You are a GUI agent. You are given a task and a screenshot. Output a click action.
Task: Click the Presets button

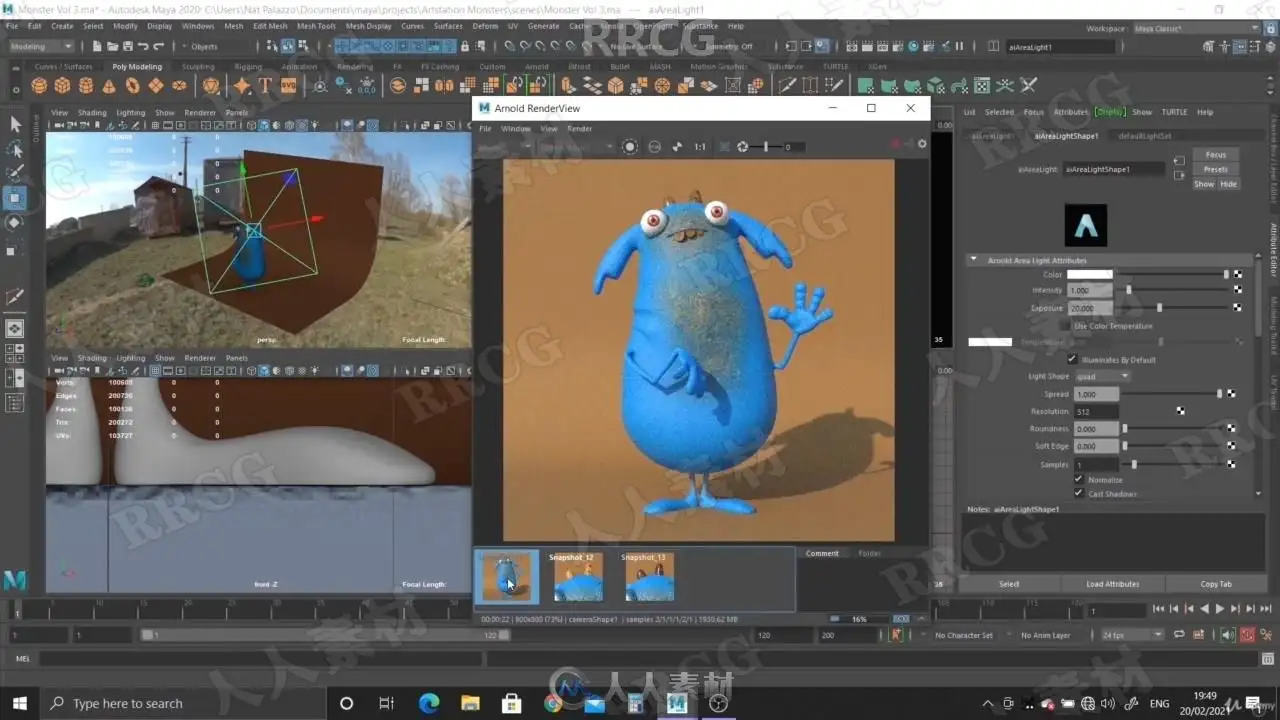pos(1216,169)
